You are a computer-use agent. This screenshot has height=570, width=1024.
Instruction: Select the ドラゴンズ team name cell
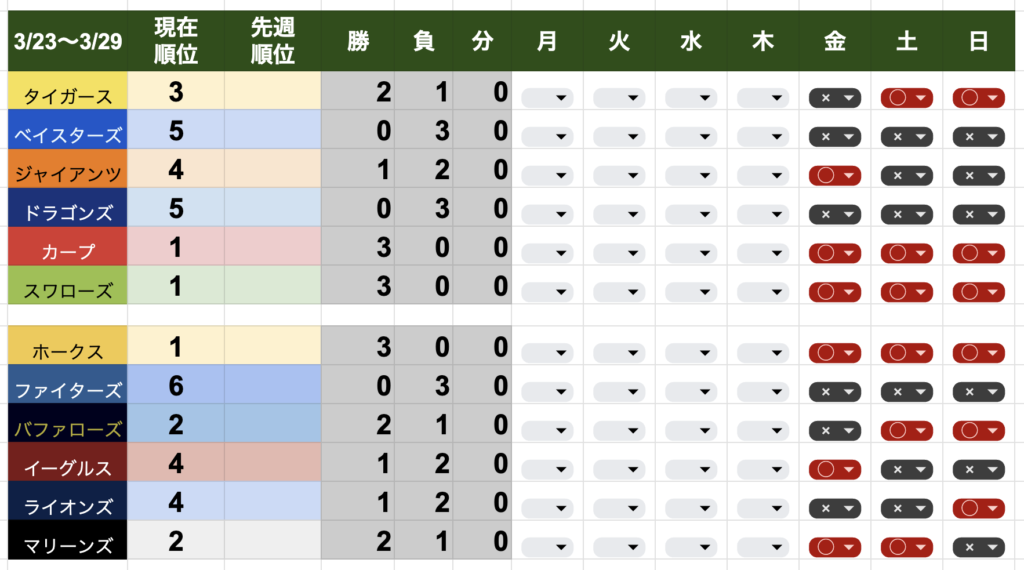(x=64, y=214)
